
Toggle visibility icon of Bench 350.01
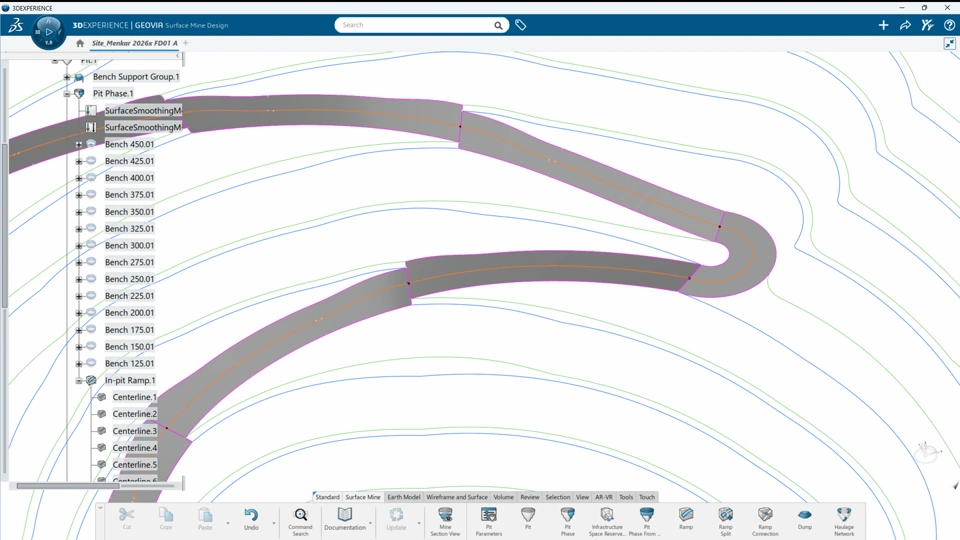coord(91,211)
